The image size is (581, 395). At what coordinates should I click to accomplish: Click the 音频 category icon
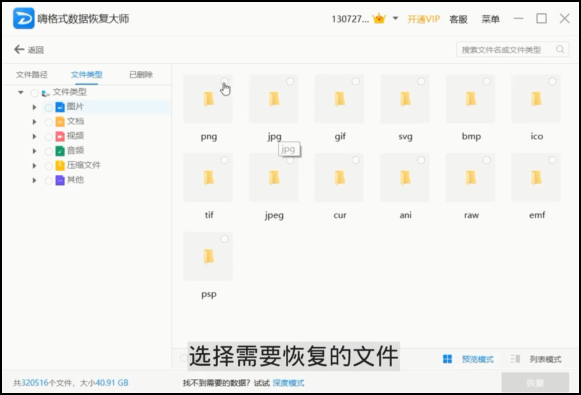60,151
